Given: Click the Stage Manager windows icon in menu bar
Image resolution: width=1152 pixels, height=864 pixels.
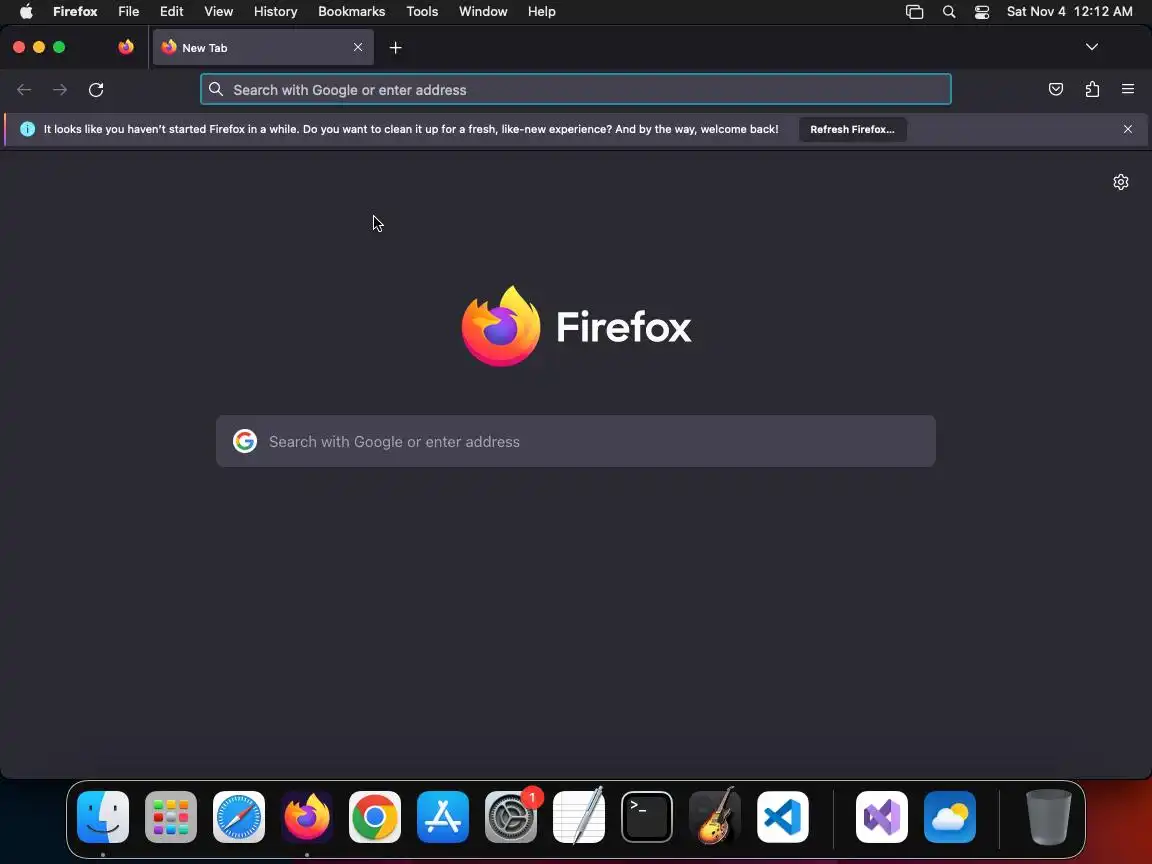Looking at the screenshot, I should (x=914, y=12).
